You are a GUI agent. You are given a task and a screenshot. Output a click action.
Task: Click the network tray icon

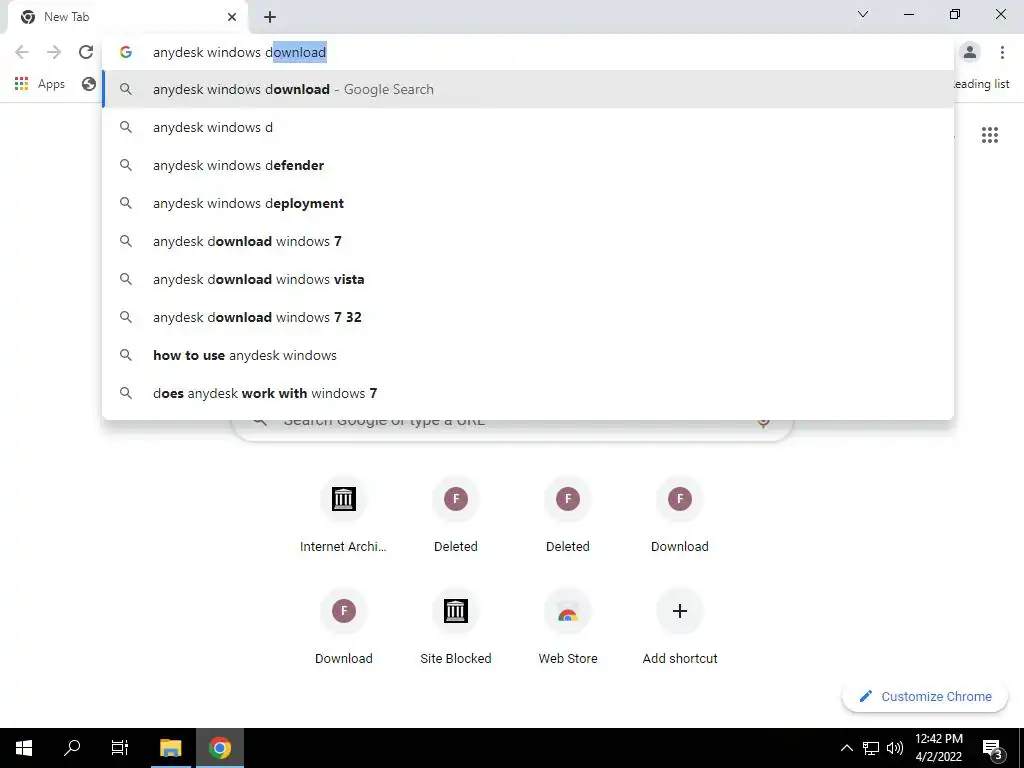(x=871, y=748)
